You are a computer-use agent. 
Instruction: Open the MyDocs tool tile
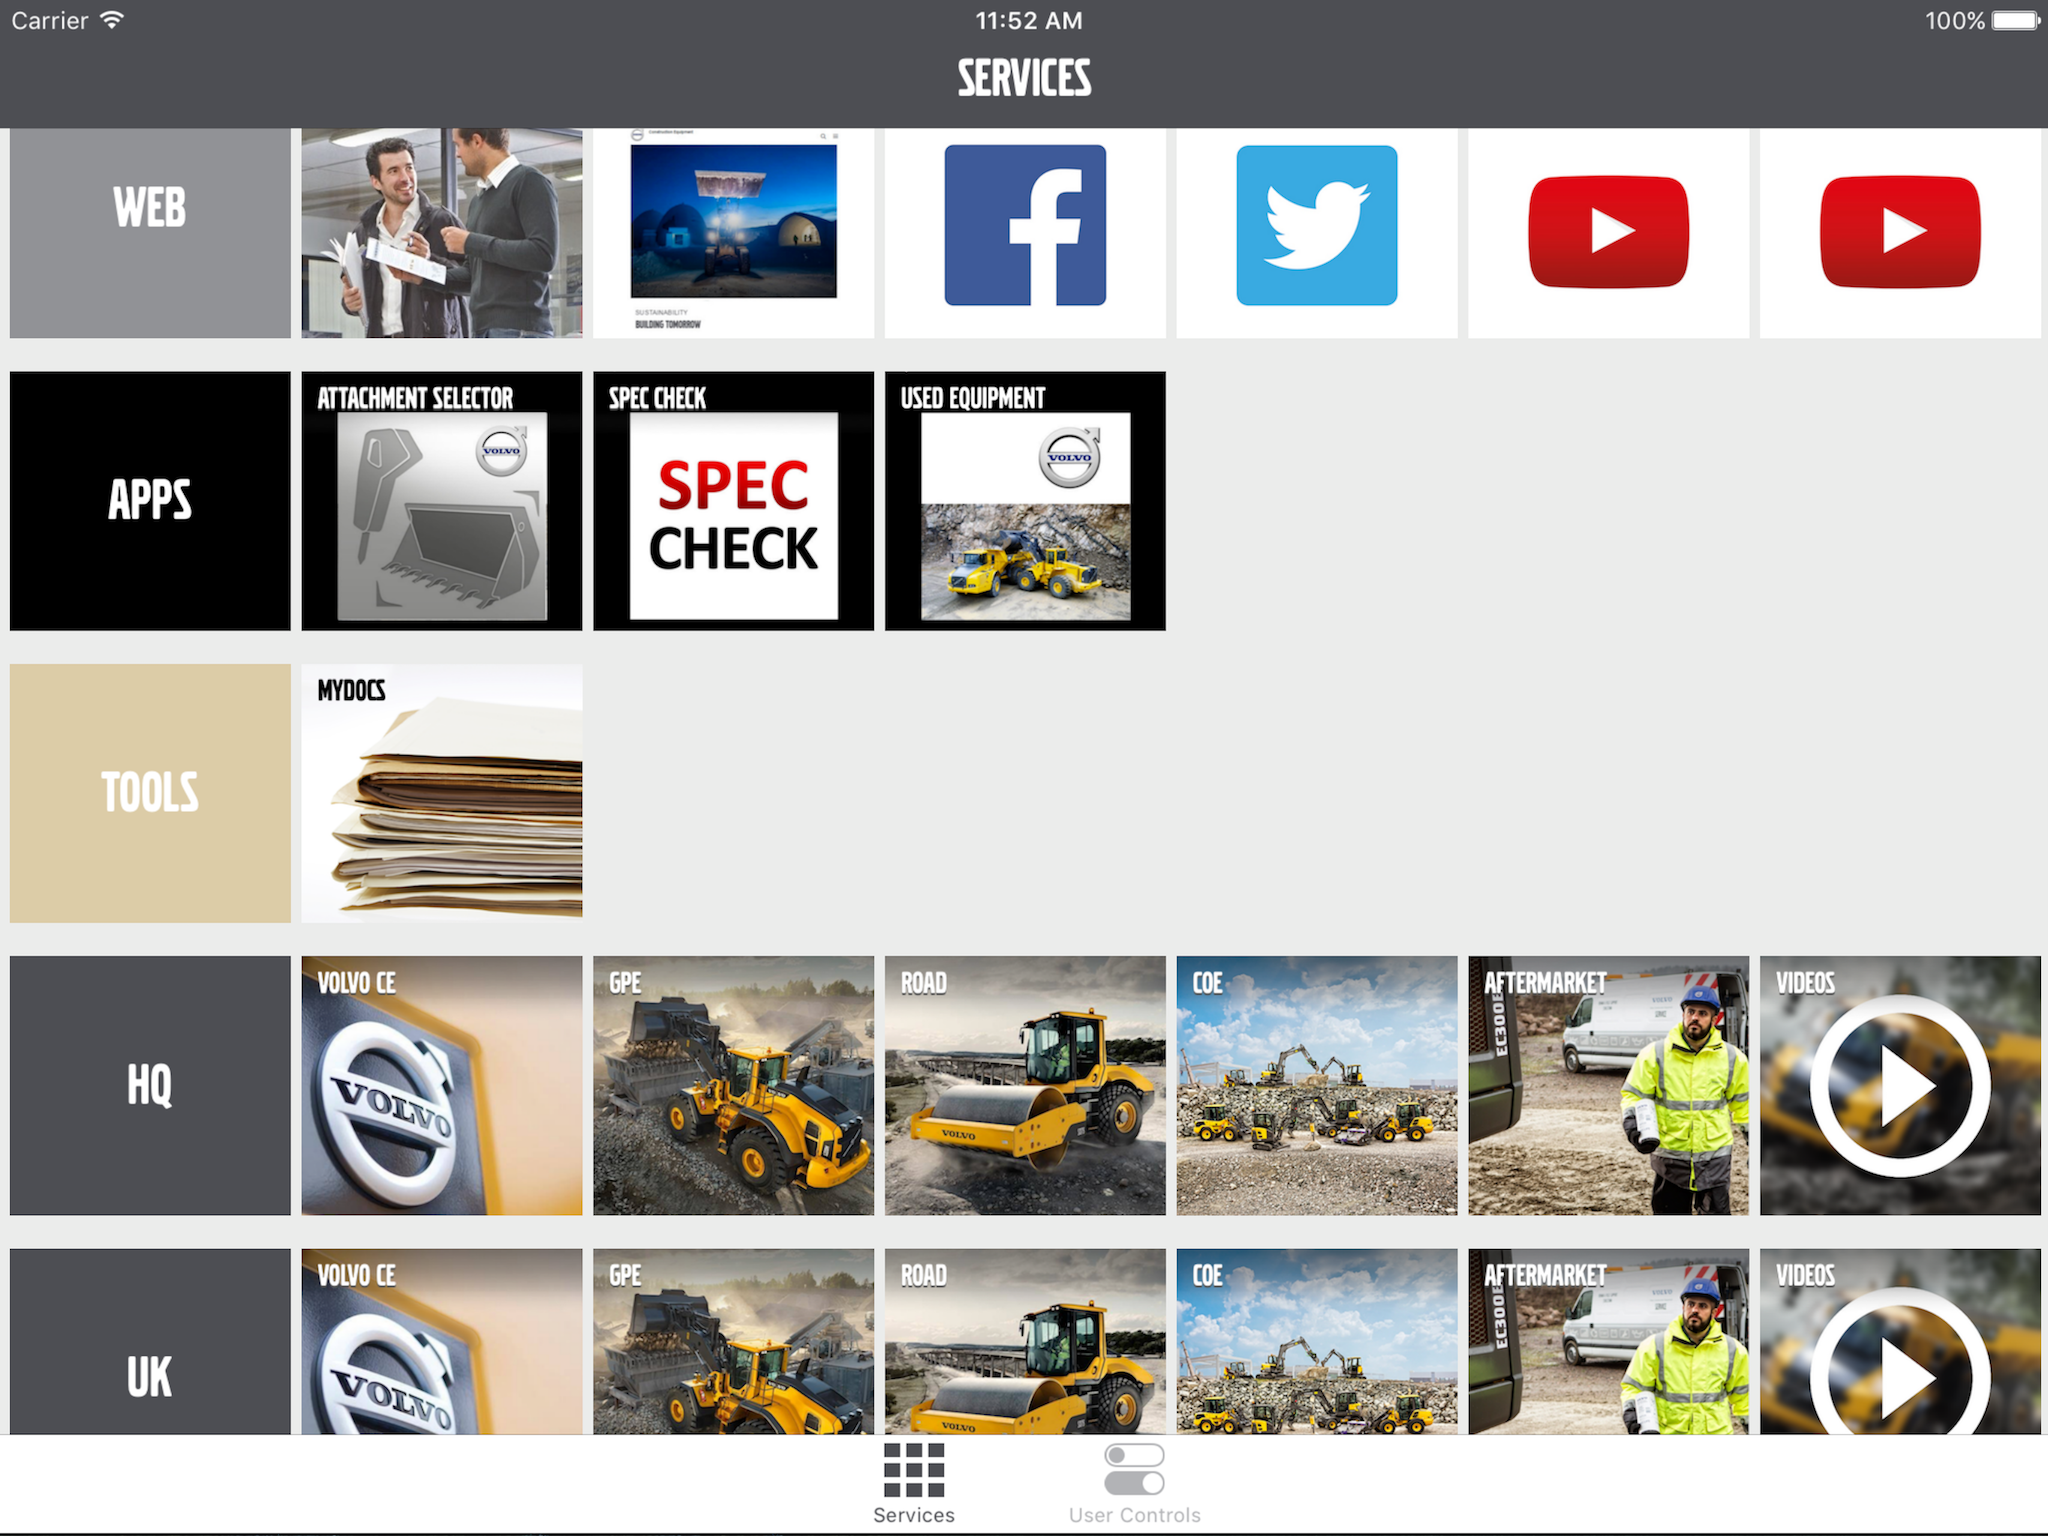click(x=442, y=793)
